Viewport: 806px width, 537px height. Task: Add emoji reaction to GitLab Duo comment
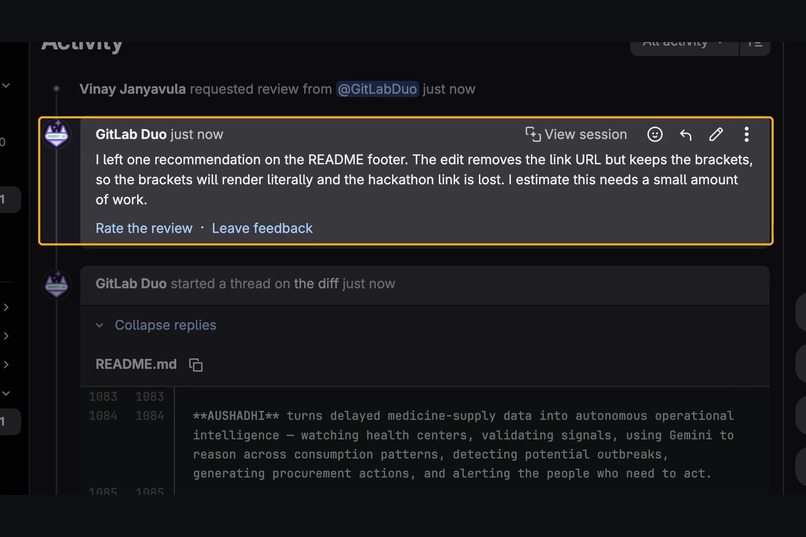(x=654, y=135)
